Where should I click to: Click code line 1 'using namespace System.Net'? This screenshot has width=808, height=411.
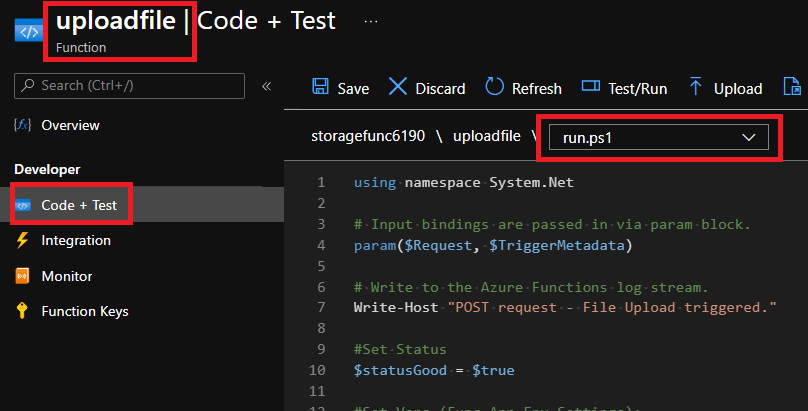[463, 182]
